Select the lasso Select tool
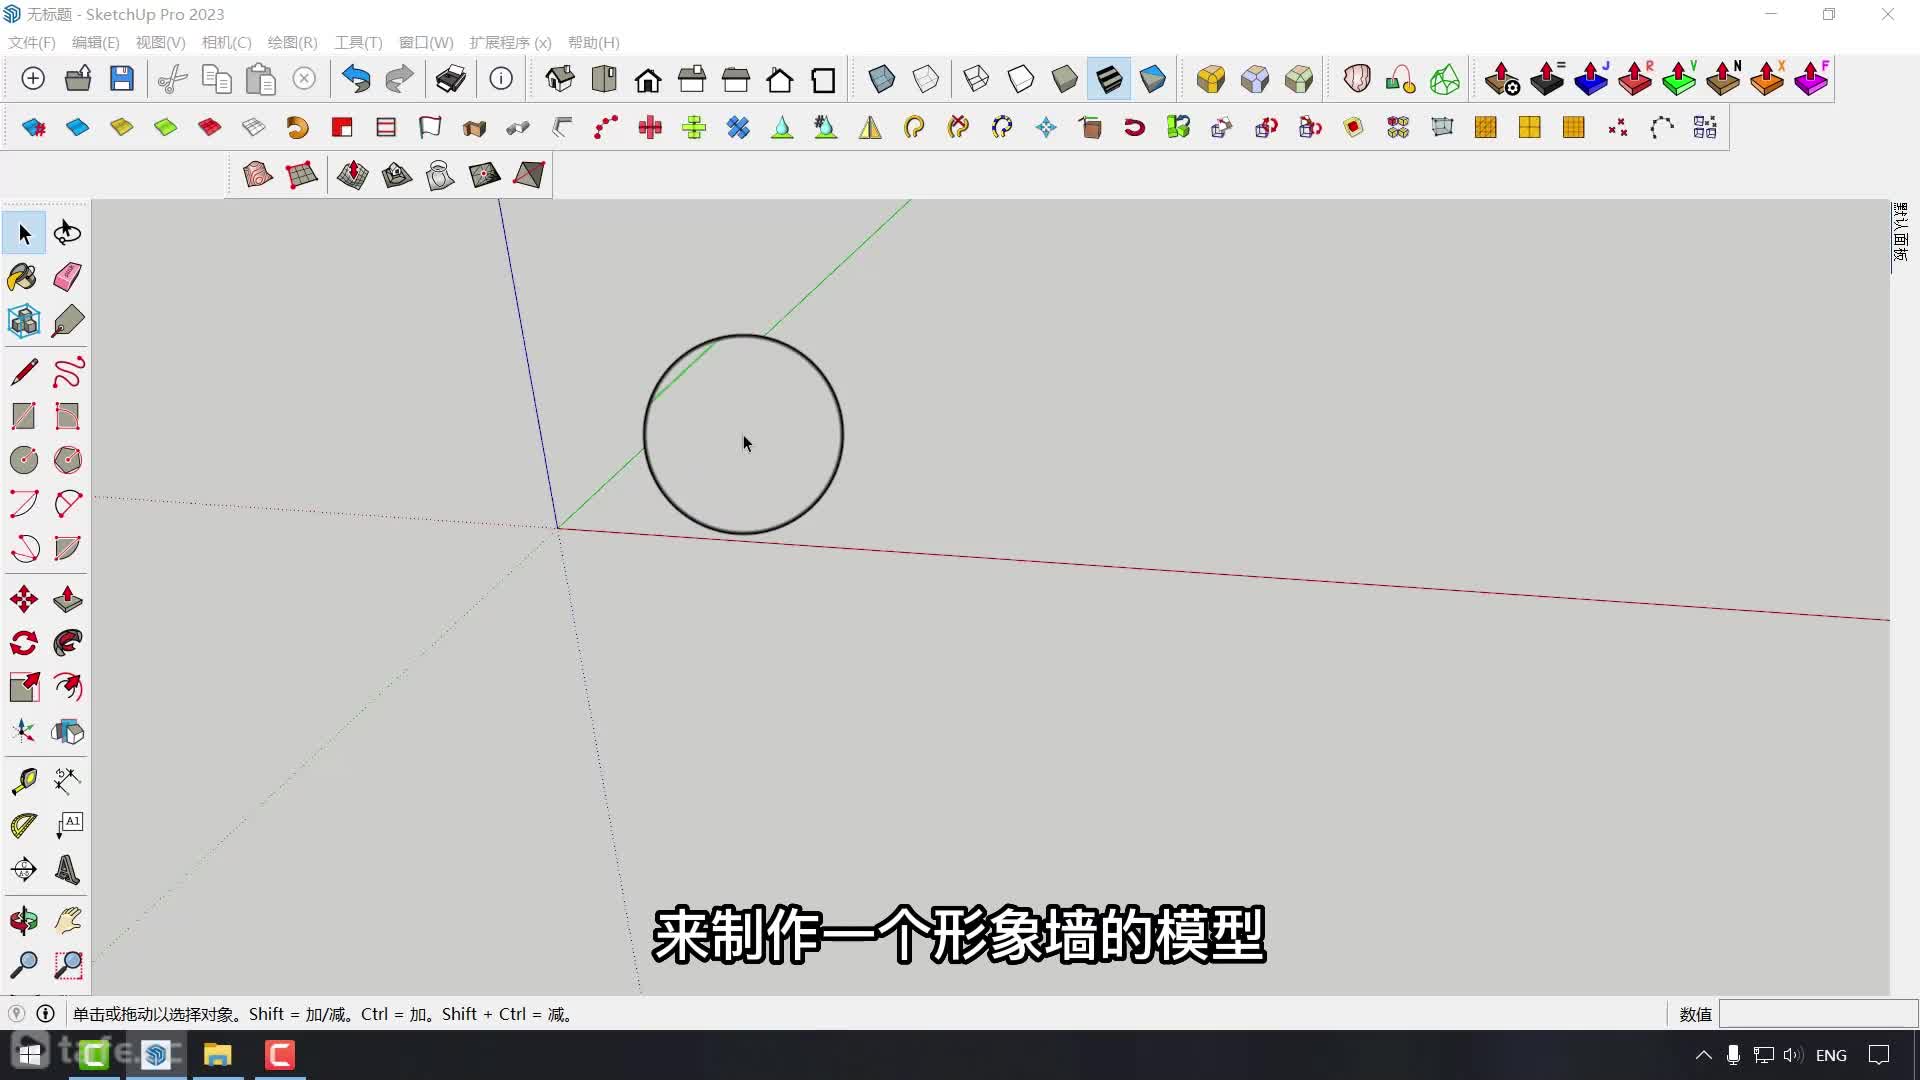The height and width of the screenshot is (1080, 1920). tap(68, 233)
